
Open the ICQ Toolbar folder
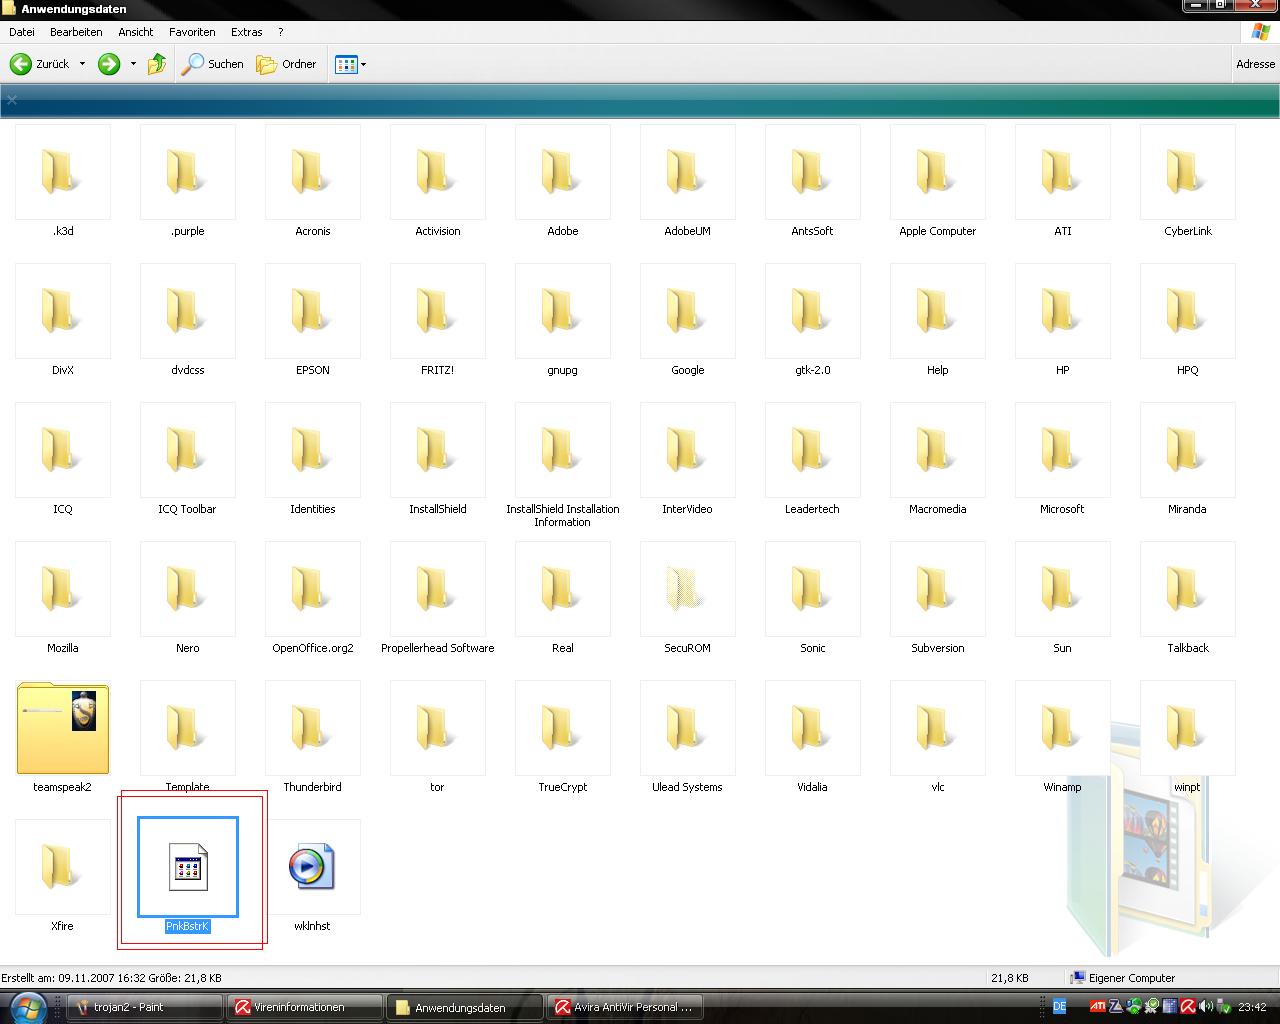coord(188,450)
